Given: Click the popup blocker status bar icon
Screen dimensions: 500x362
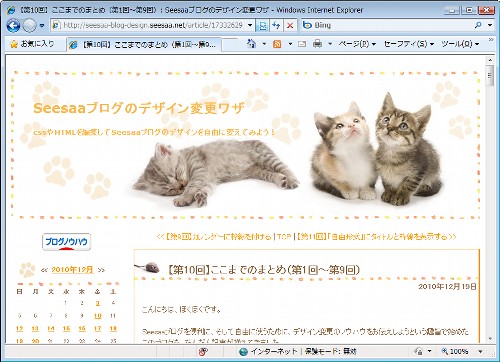Looking at the screenshot, I should click(x=203, y=351).
